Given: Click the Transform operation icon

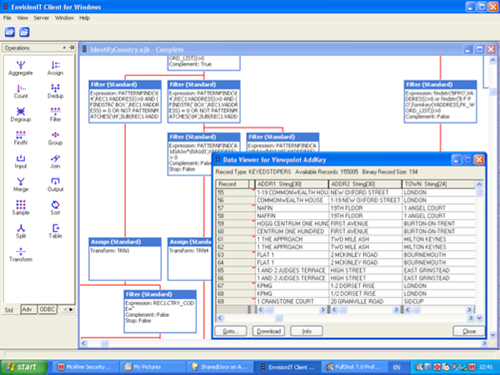Looking at the screenshot, I should coord(21,255).
